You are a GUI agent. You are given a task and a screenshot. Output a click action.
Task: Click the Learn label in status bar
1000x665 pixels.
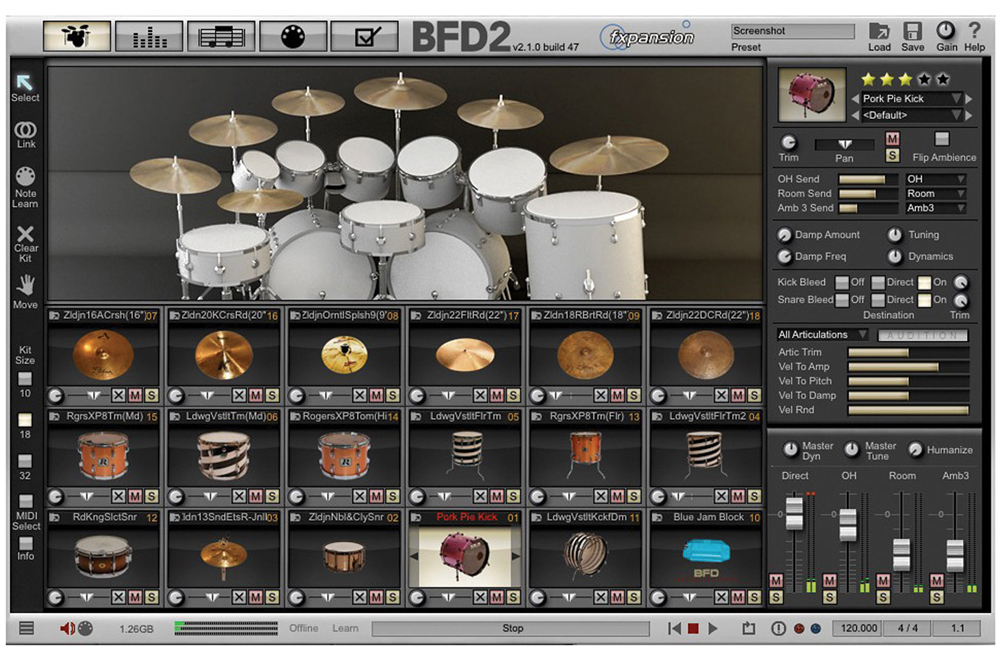345,629
